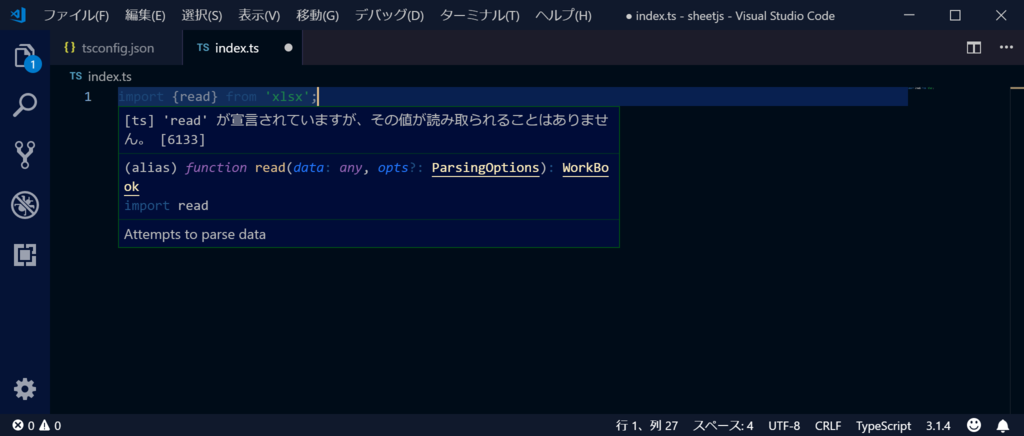Change indentation via スペース: 4
This screenshot has width=1024, height=436.
(723, 426)
